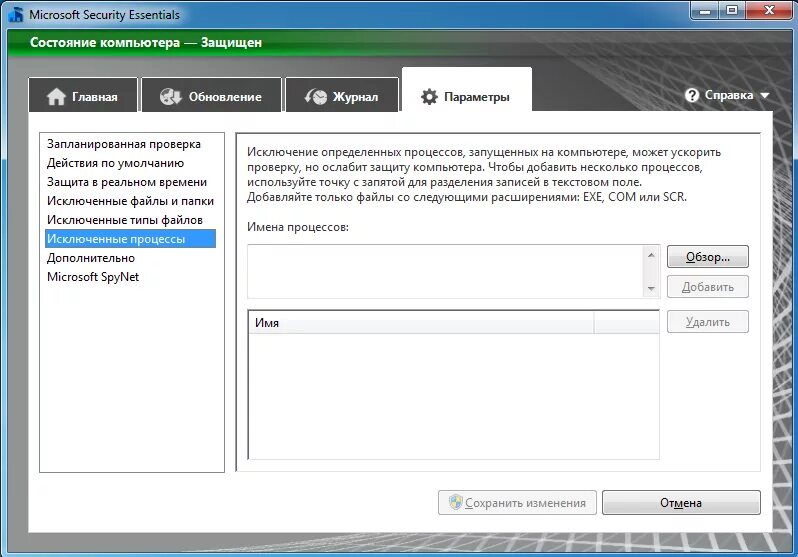Click the shield icon on Сохранить изменения
The height and width of the screenshot is (557, 798).
[x=455, y=502]
